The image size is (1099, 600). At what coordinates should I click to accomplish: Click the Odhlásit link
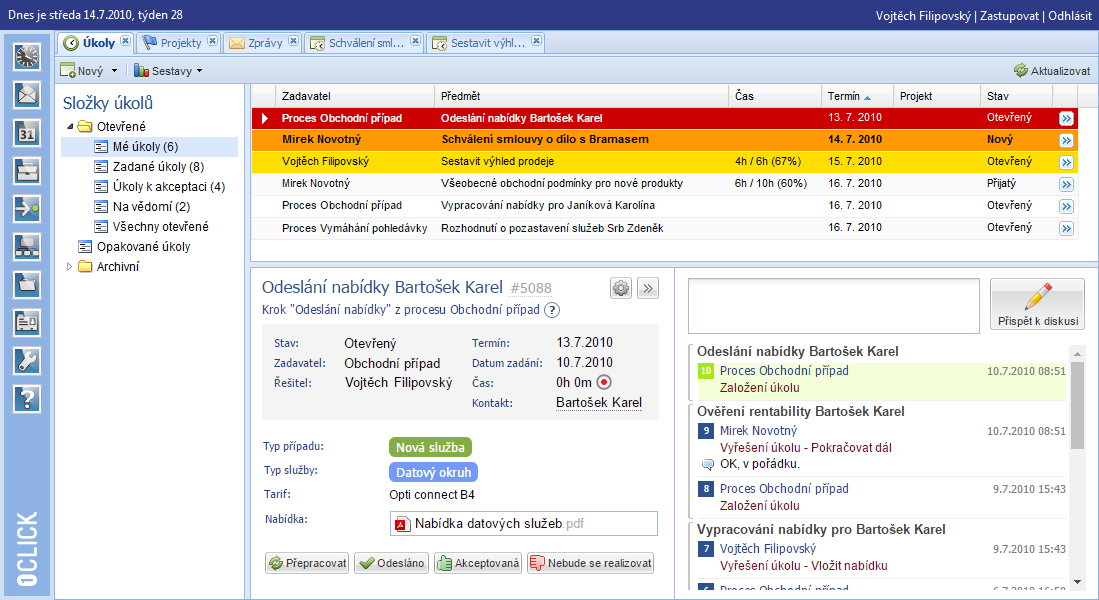1070,15
